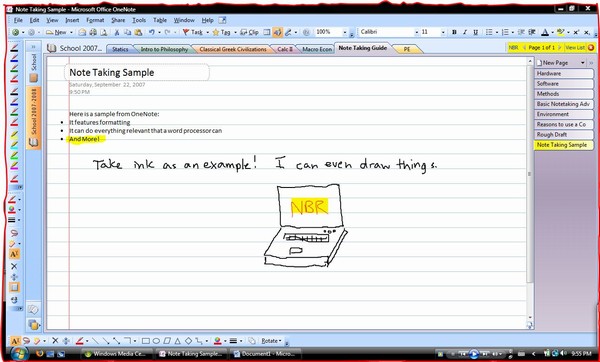Click the Rectangle shape tool

pyautogui.click(x=146, y=341)
